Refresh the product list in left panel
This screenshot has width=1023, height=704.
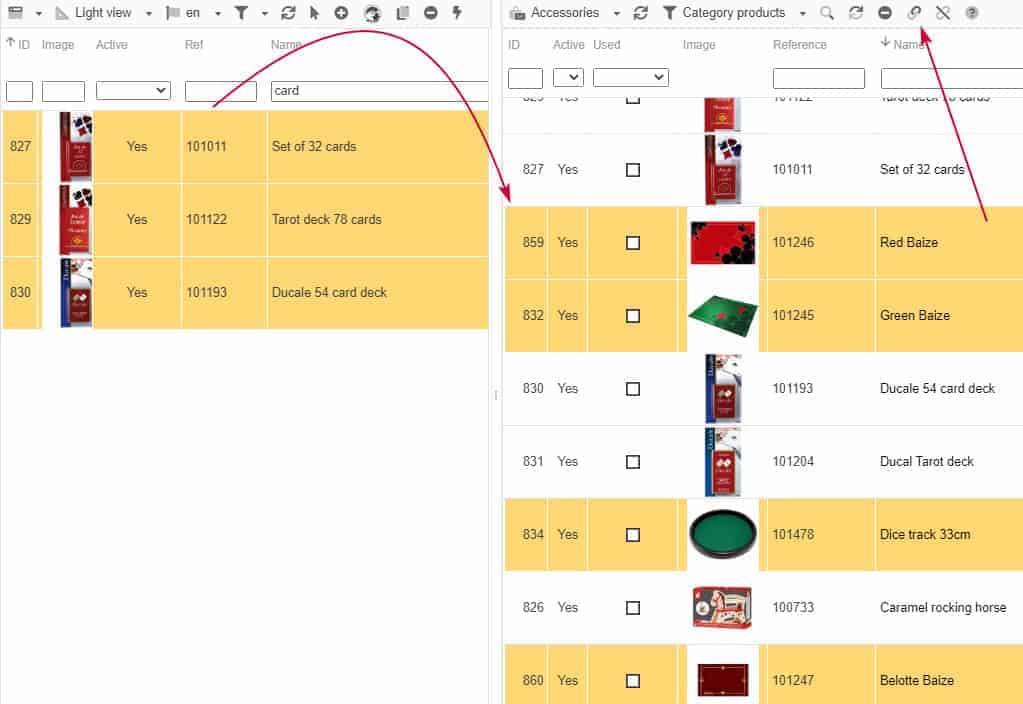click(x=288, y=13)
